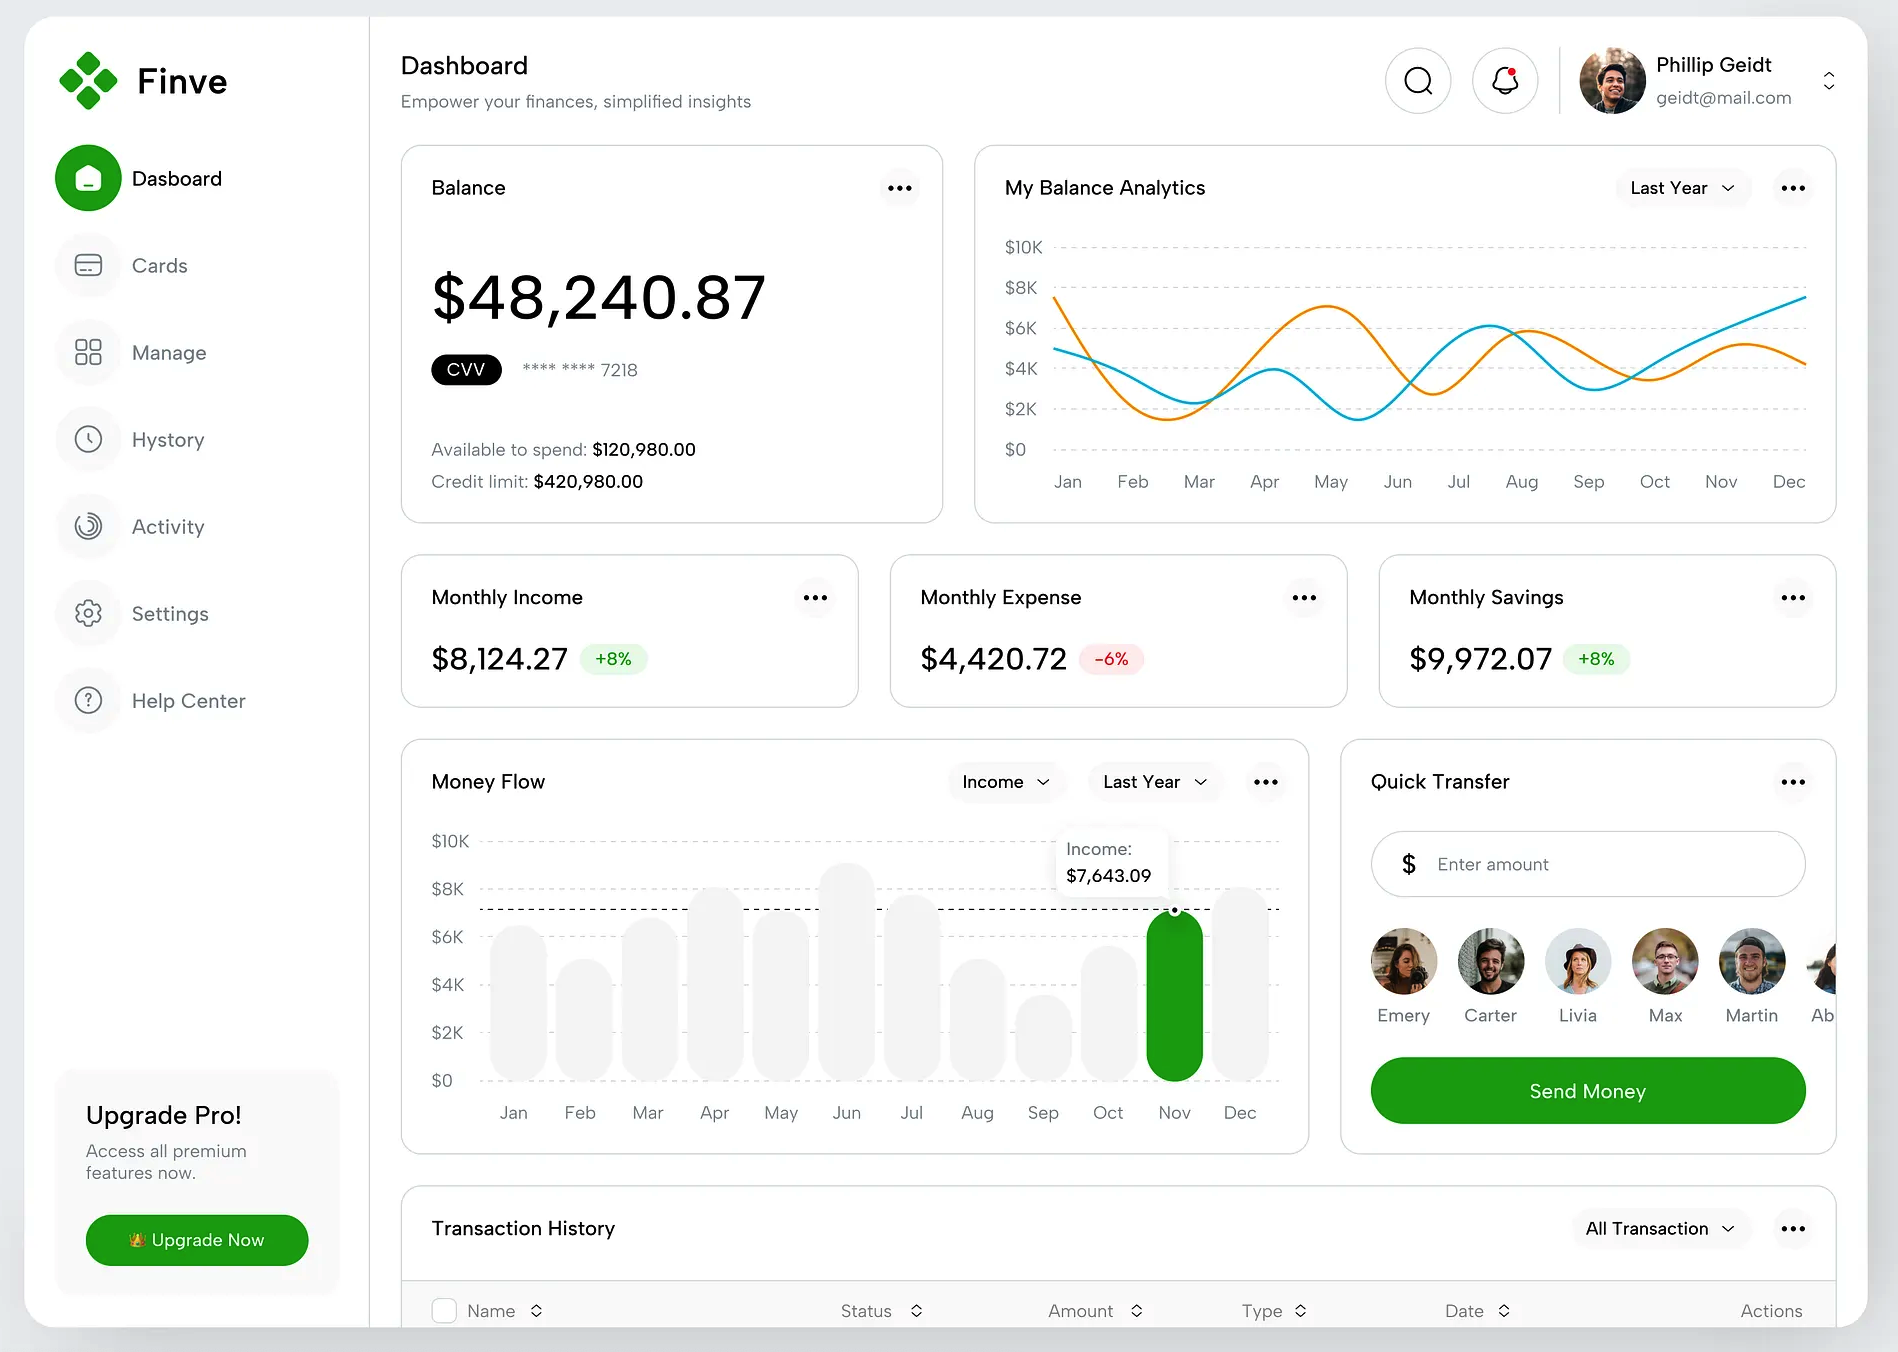Go to the Activity menu item
The width and height of the screenshot is (1898, 1352).
tap(167, 527)
